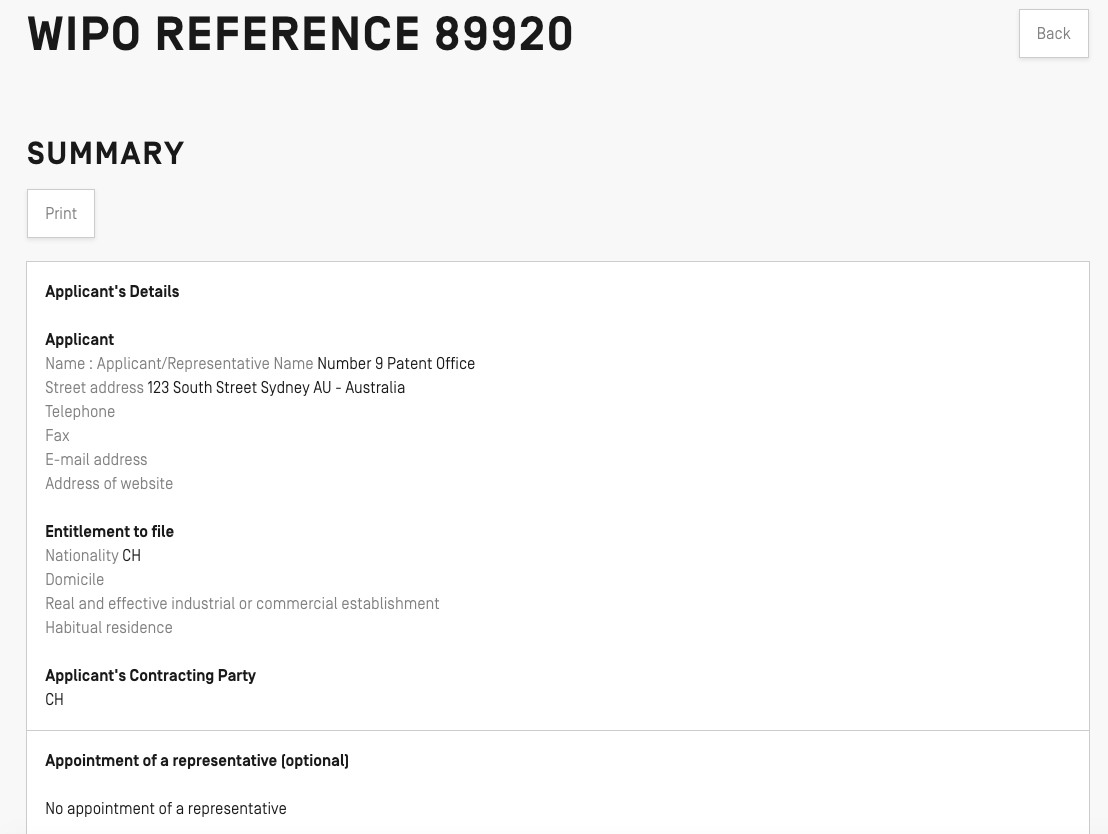Click the CH value under Contracting Party

pyautogui.click(x=55, y=700)
